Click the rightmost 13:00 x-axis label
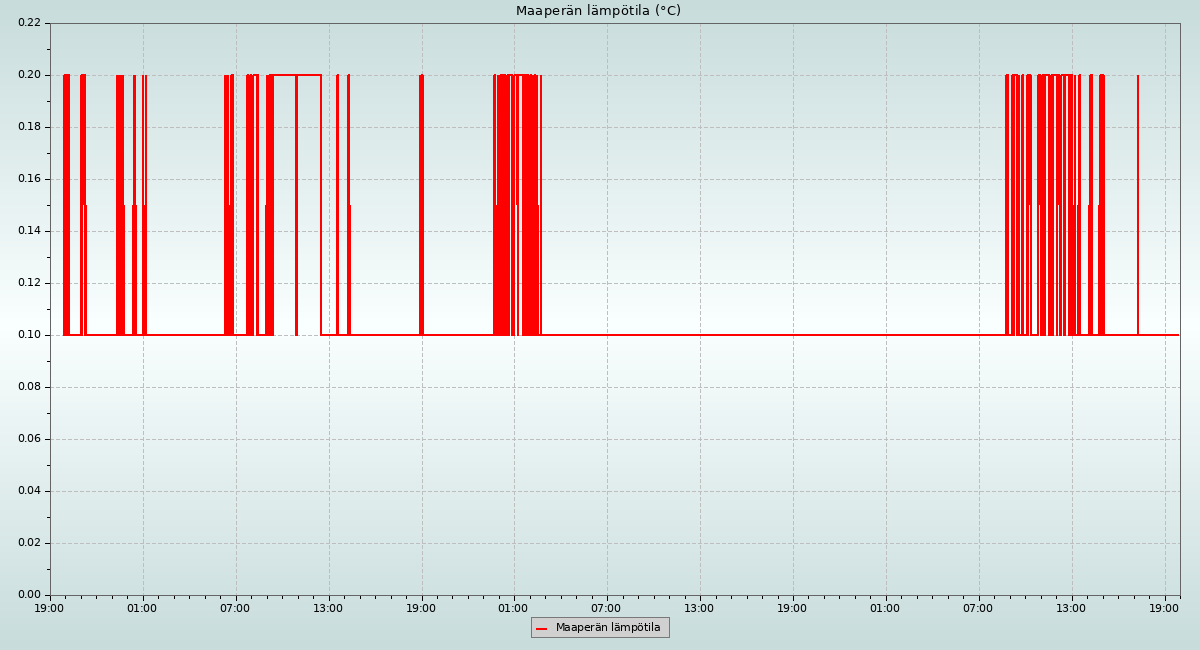 pos(1071,608)
